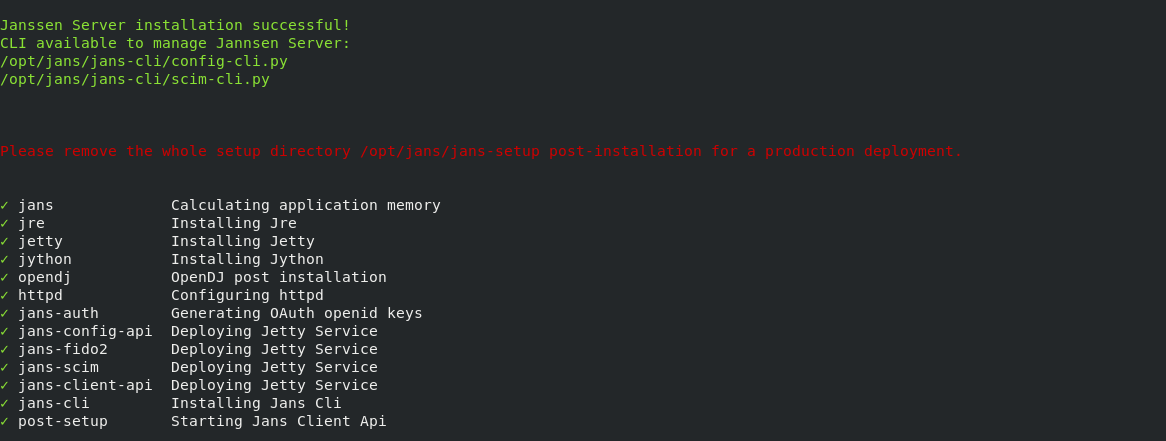Screen dimensions: 1166x441
Task: Click the red setup directory removal warning
Action: tap(481, 151)
